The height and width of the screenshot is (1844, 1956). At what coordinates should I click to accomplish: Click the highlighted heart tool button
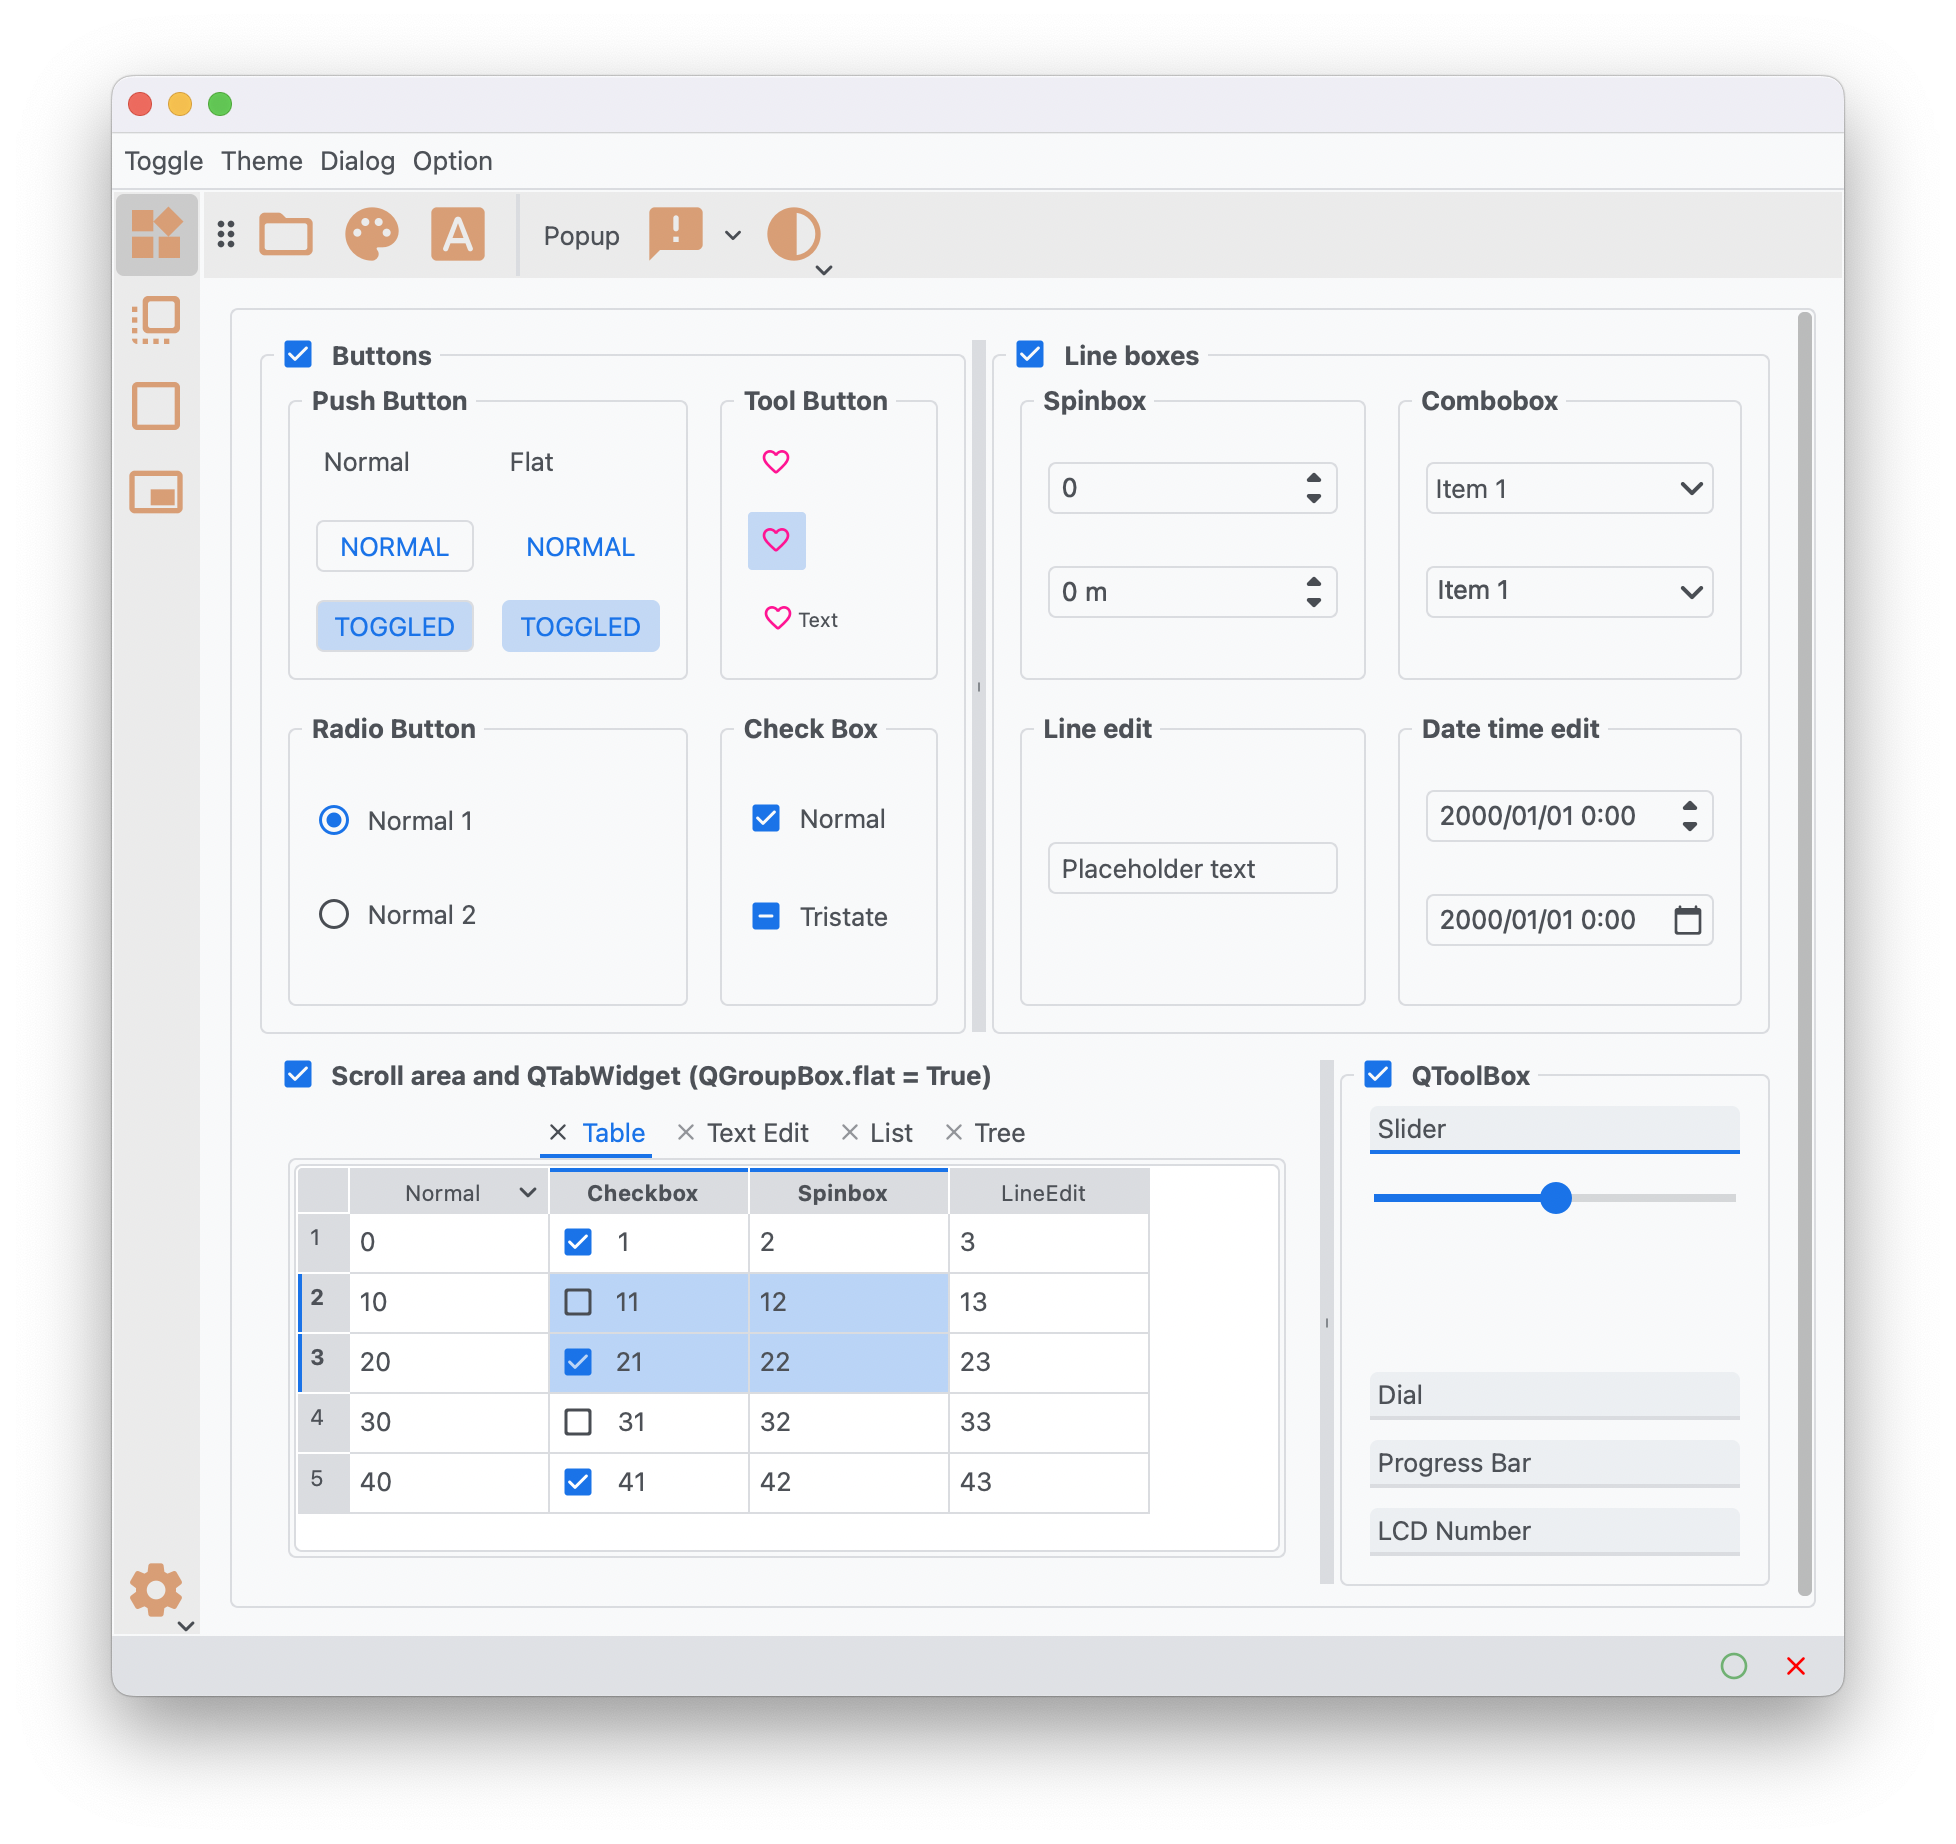click(x=776, y=541)
